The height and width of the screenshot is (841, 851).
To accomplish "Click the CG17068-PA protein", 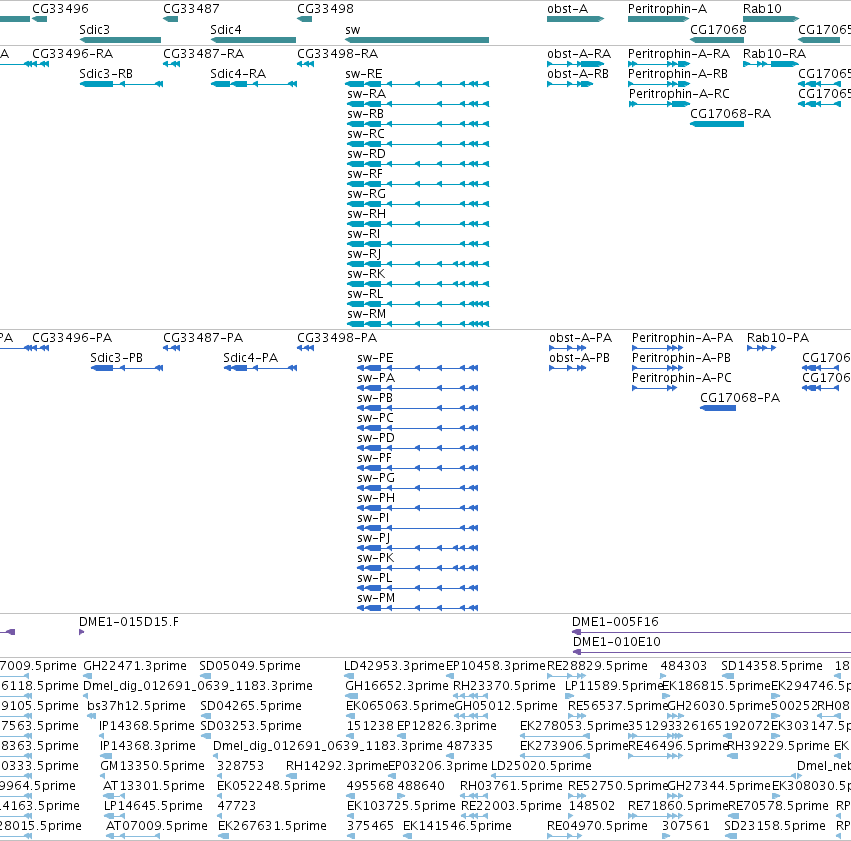I will coord(718,408).
